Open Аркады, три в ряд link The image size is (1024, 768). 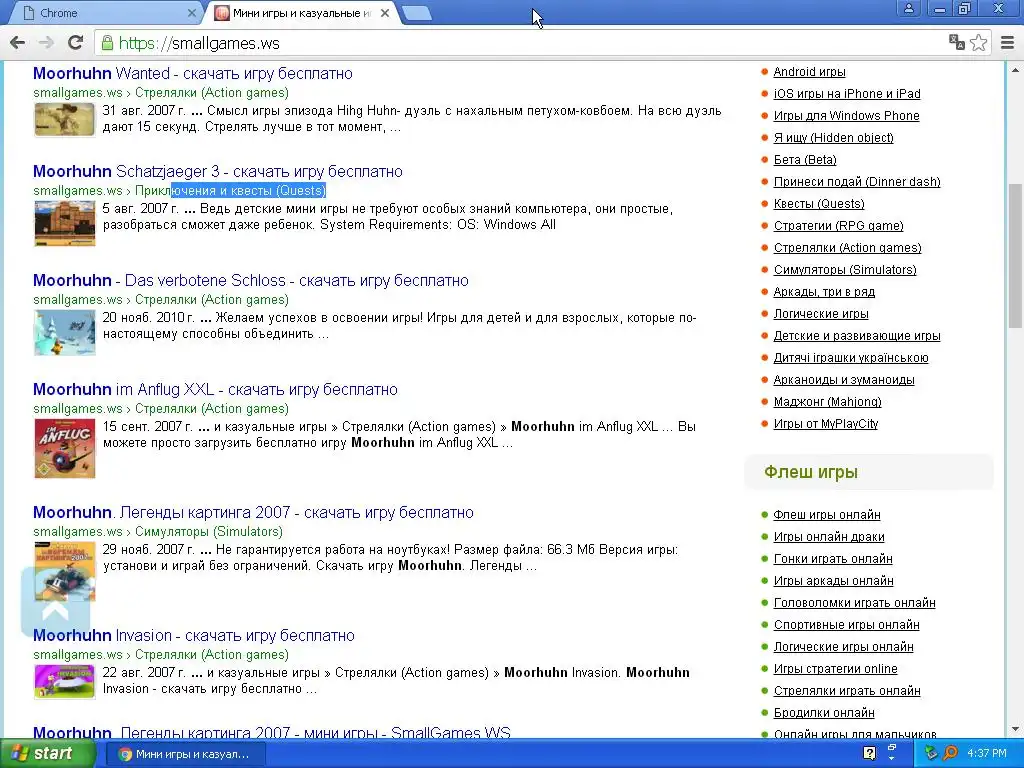(x=824, y=291)
